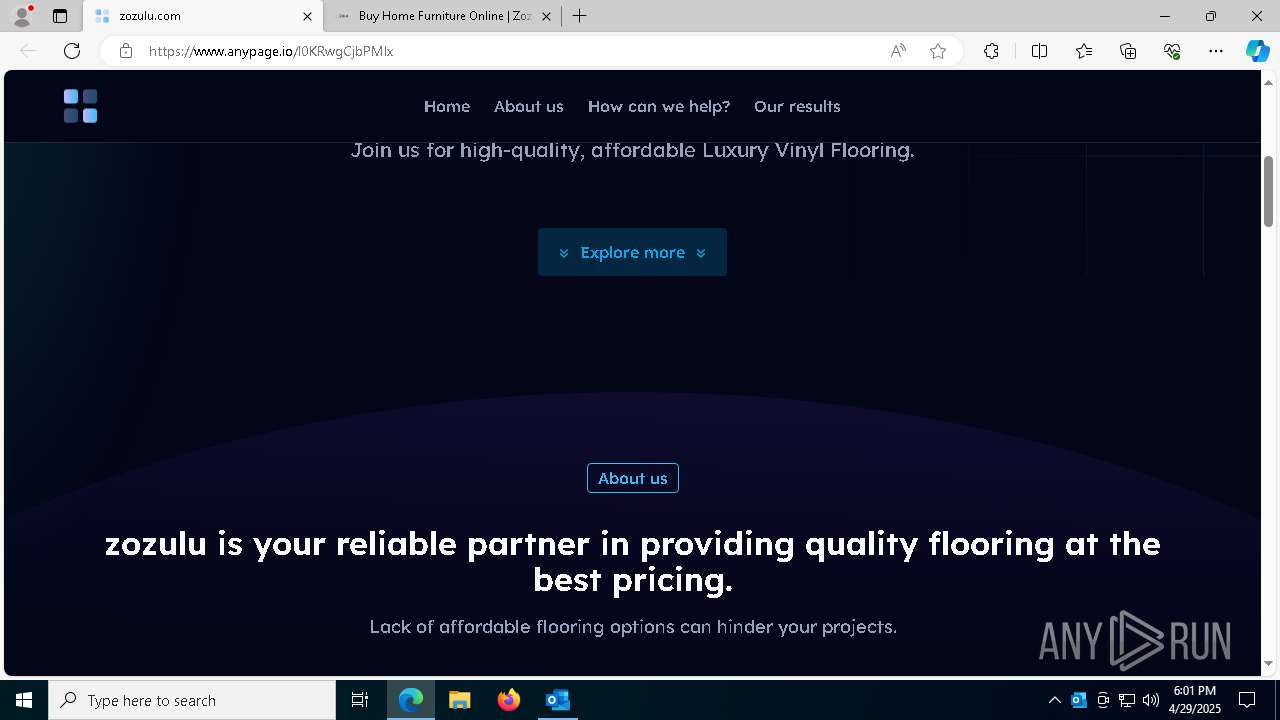Open the Favorites list icon

click(x=1084, y=51)
